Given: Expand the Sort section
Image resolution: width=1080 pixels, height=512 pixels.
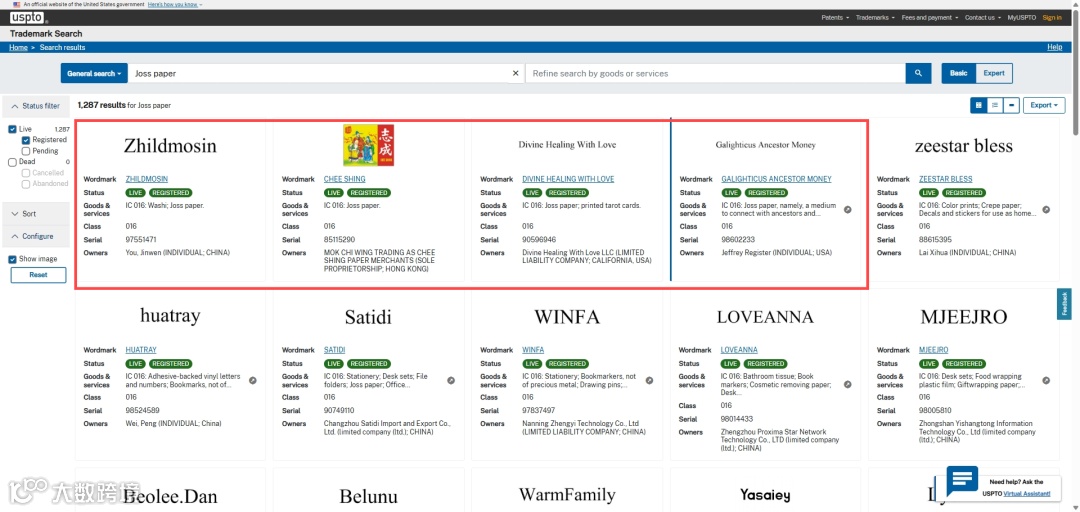Looking at the screenshot, I should pyautogui.click(x=36, y=214).
